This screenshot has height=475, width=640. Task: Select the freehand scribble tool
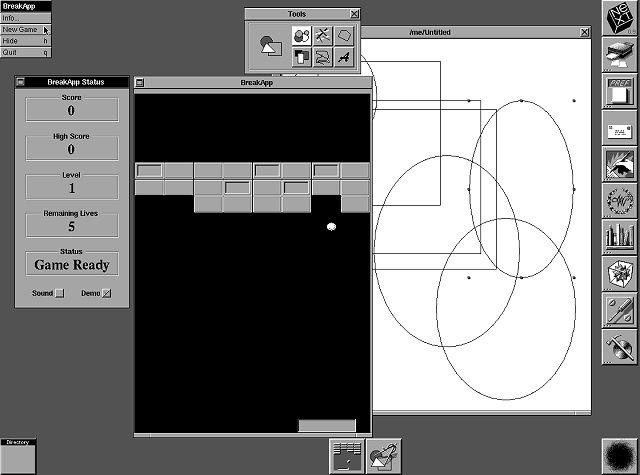pos(323,57)
